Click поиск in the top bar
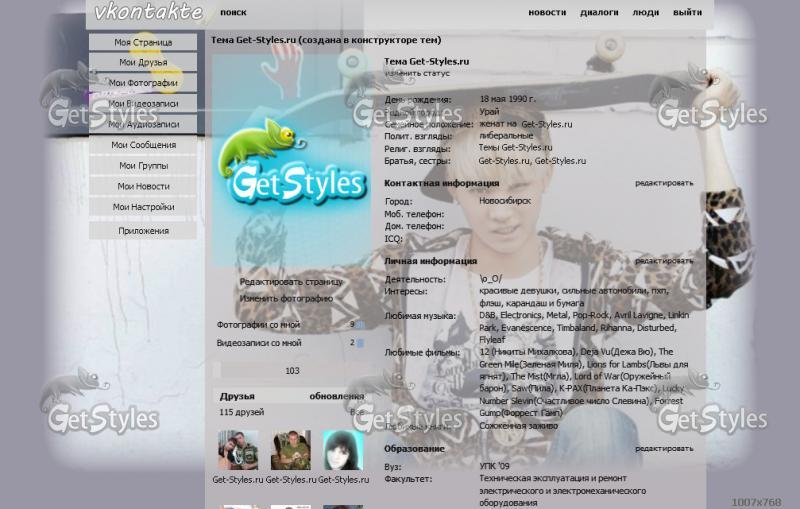This screenshot has height=509, width=800. pyautogui.click(x=233, y=13)
